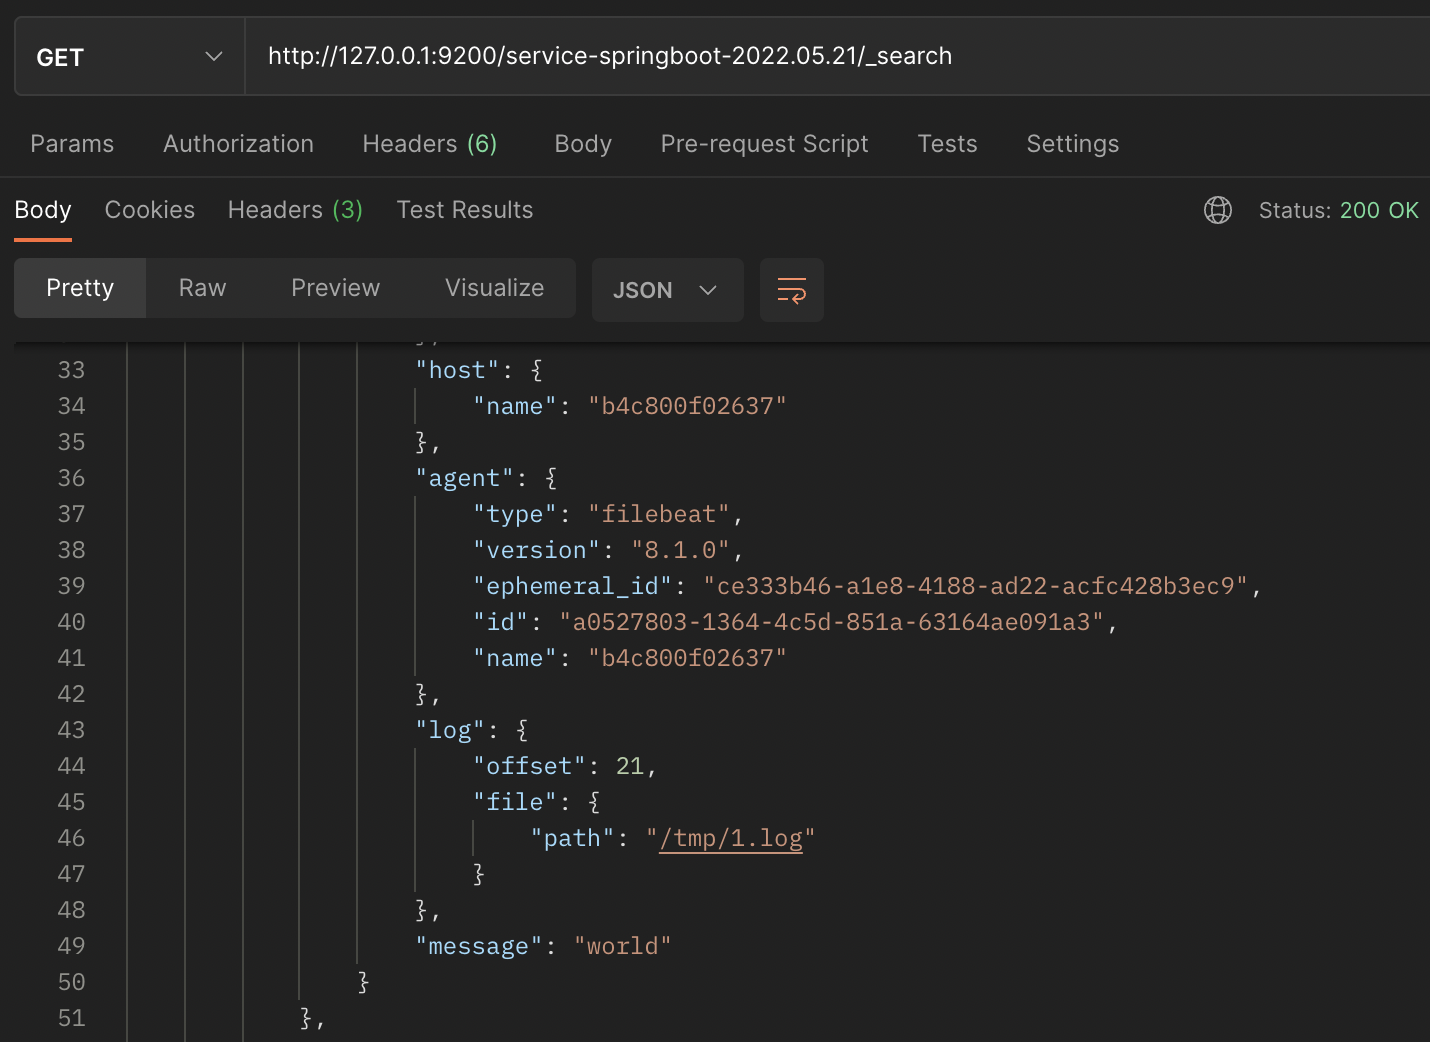Follow the /tmp/1.log path link
The height and width of the screenshot is (1042, 1430).
731,838
